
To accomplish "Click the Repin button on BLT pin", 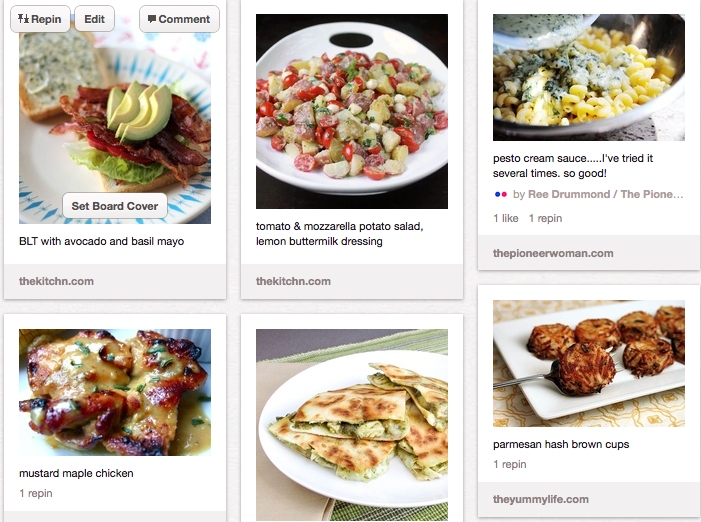I will click(x=40, y=19).
